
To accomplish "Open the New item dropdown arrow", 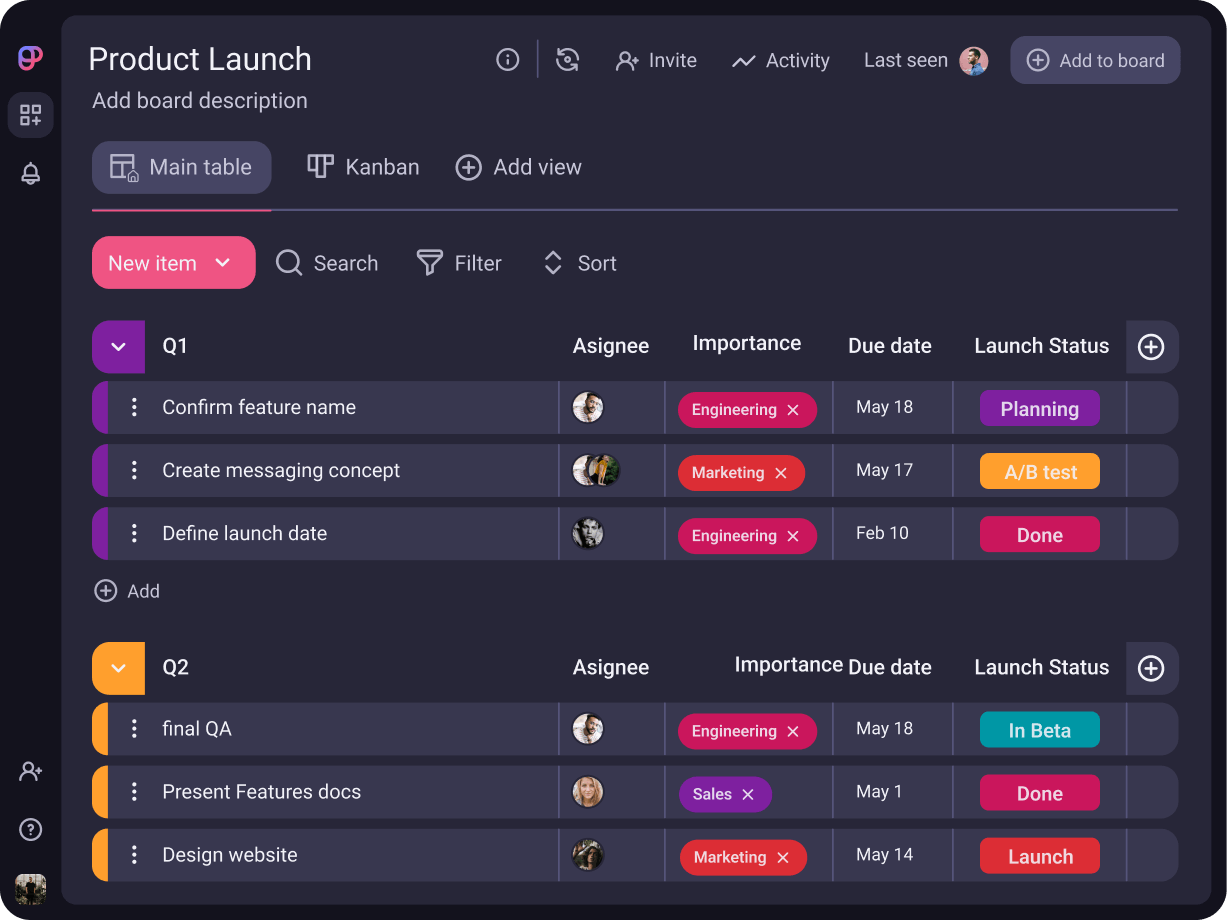I will (220, 263).
